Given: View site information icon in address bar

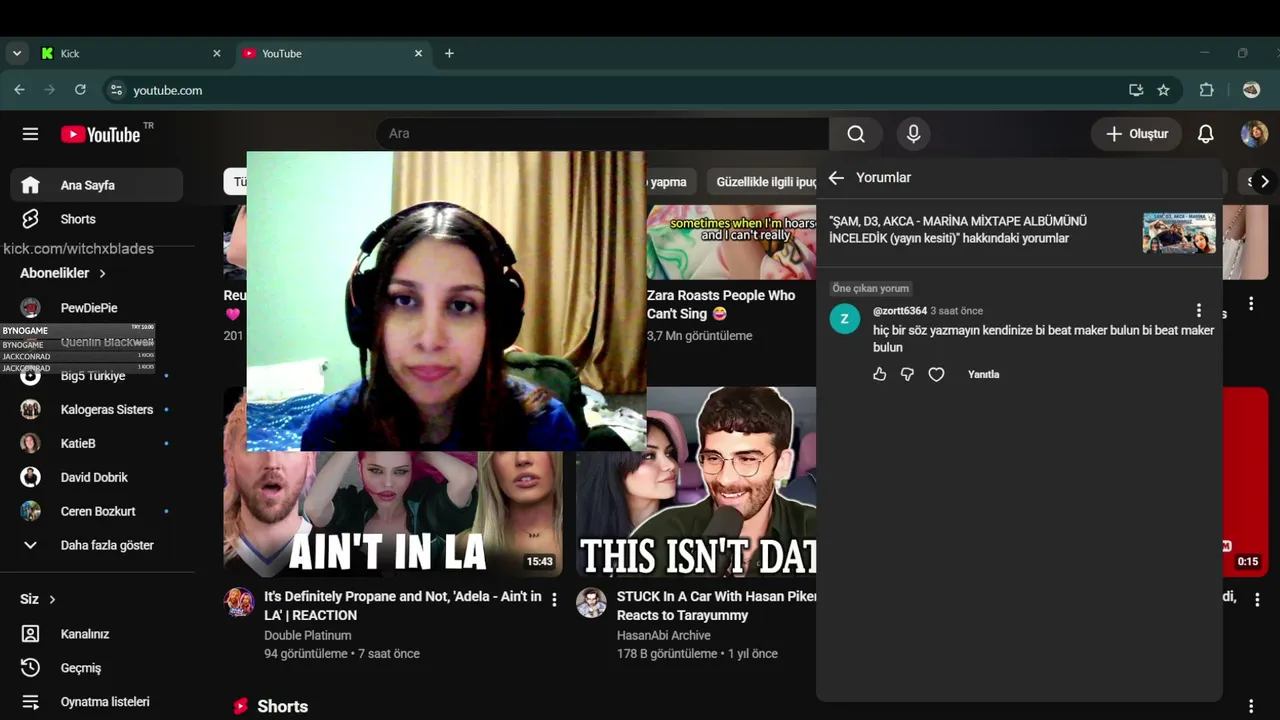Looking at the screenshot, I should coord(116,90).
